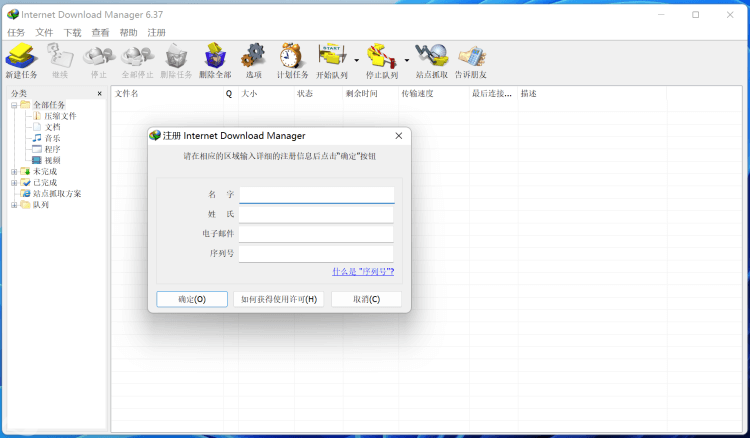750x438 pixels.
Task: Select the 音乐 category
Action: coord(53,138)
